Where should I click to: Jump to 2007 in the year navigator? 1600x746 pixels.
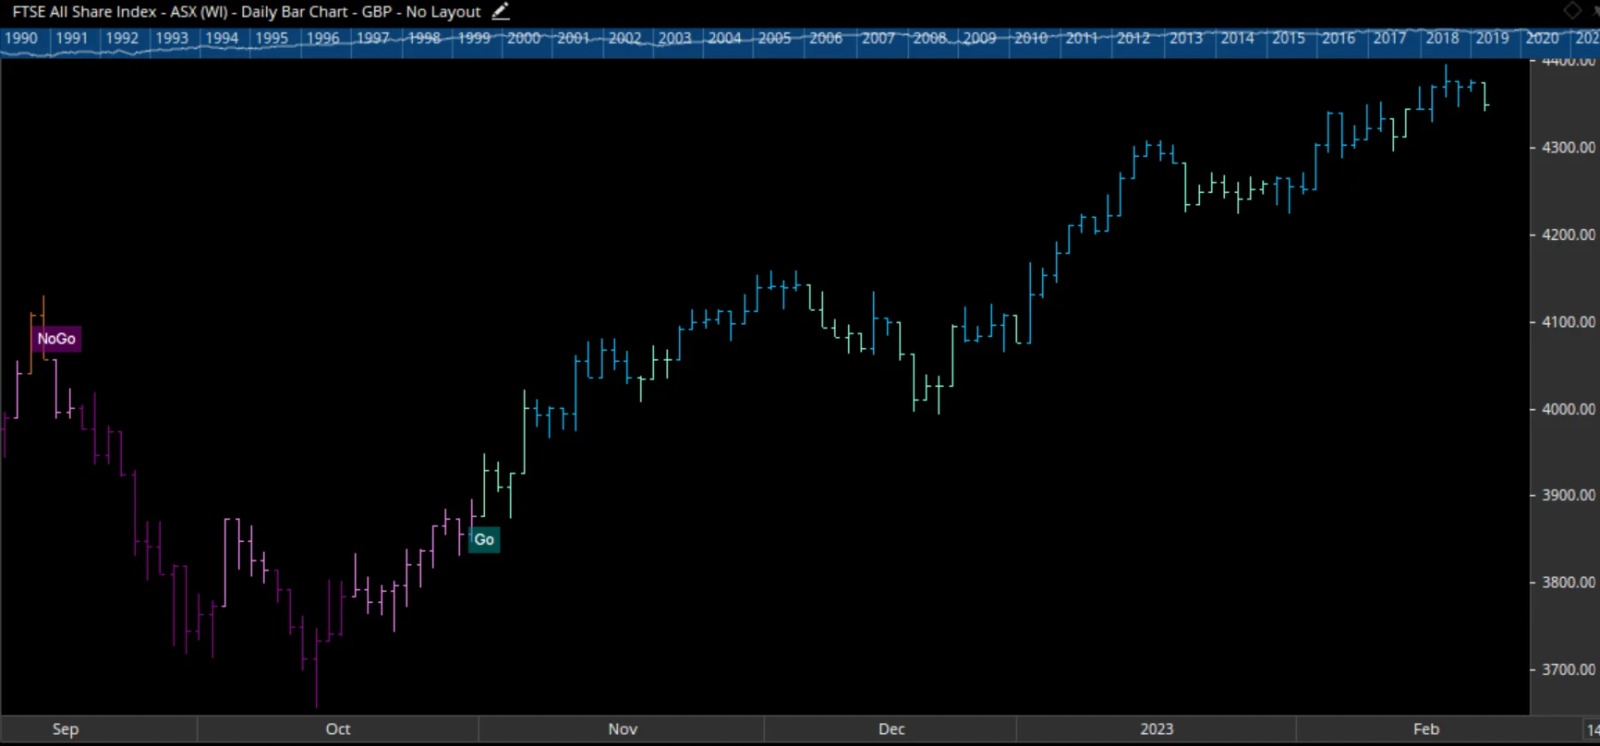coord(878,38)
